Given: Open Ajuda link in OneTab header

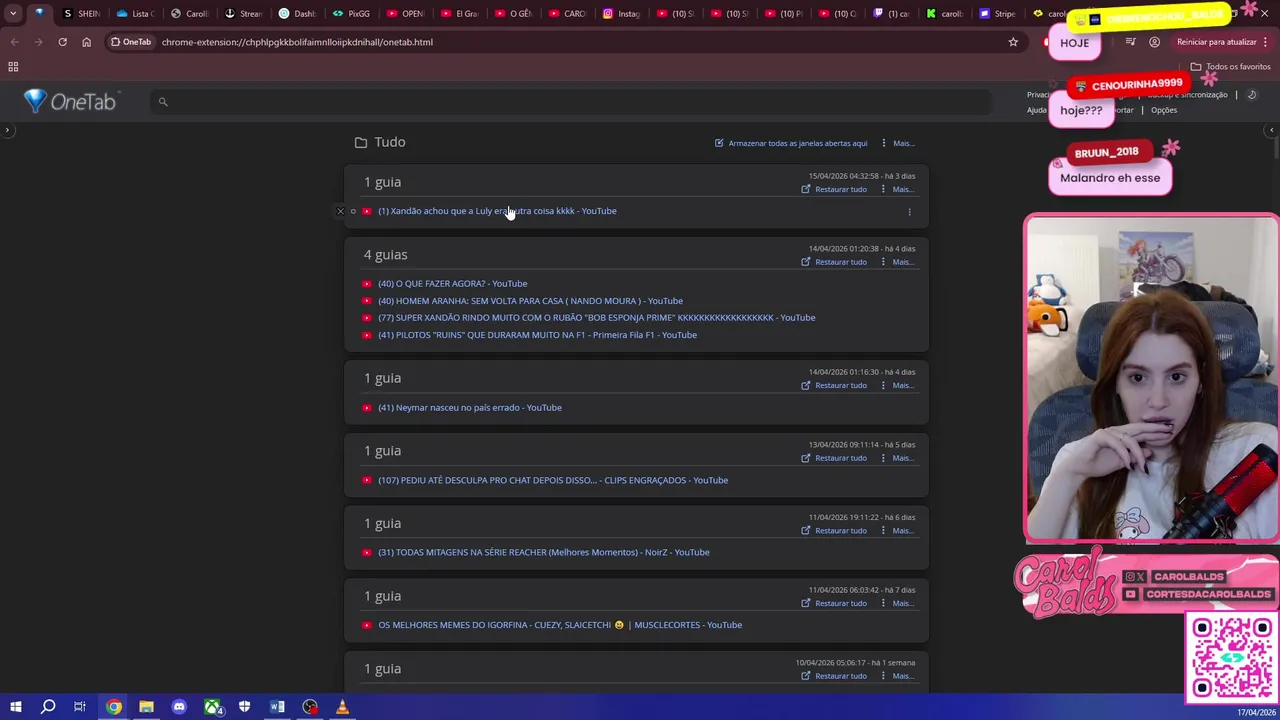Looking at the screenshot, I should (x=1037, y=110).
